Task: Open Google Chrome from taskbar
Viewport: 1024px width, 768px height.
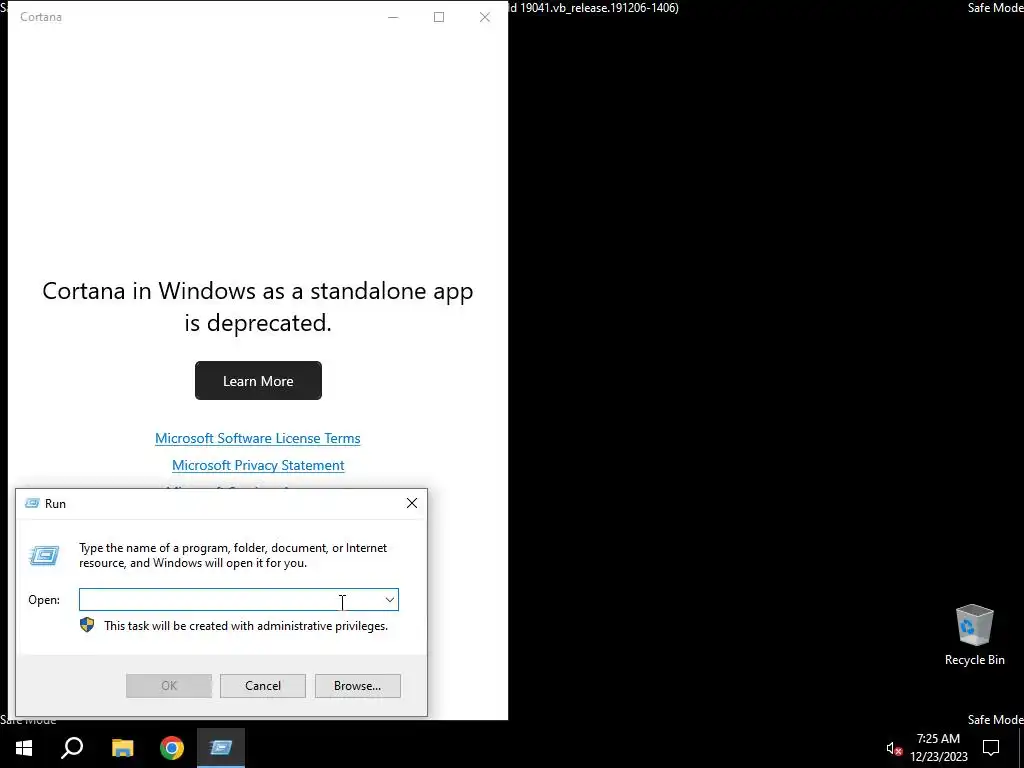Action: coord(172,748)
